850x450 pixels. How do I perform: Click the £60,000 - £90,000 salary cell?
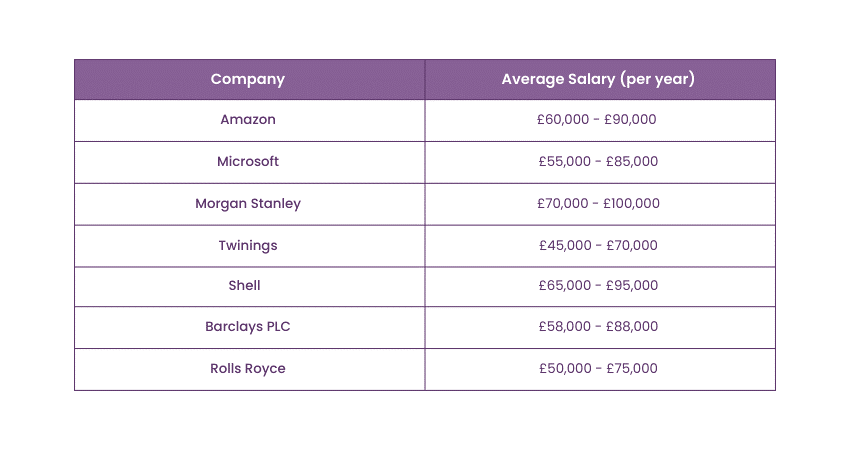tap(597, 120)
